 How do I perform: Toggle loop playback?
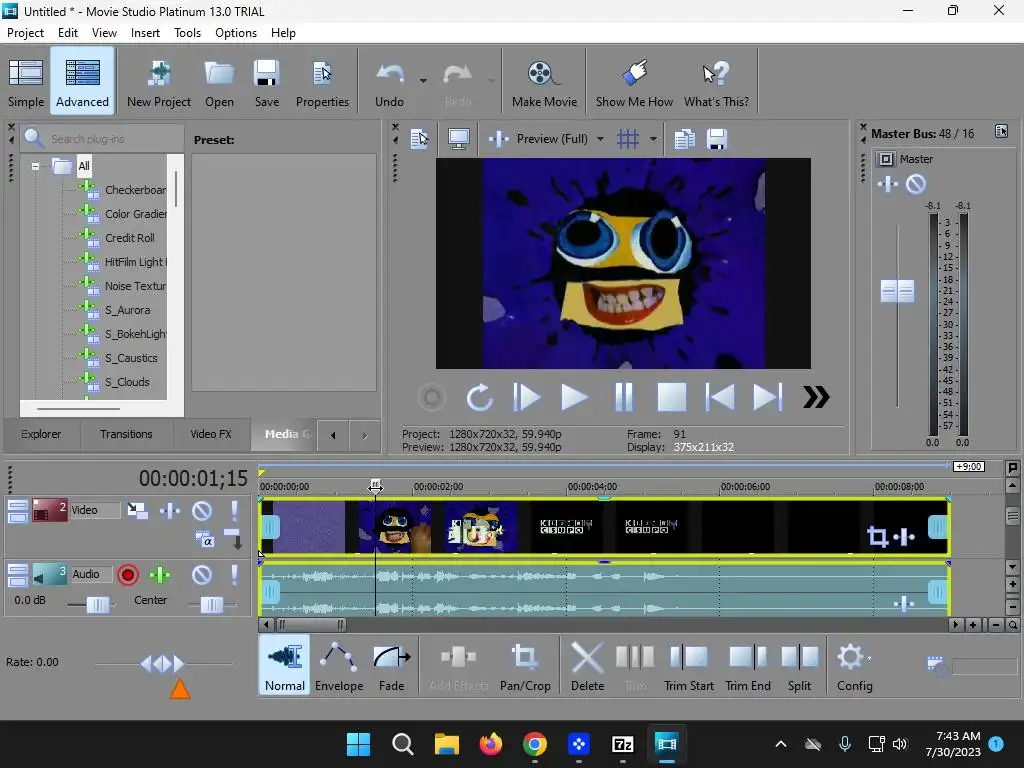479,397
